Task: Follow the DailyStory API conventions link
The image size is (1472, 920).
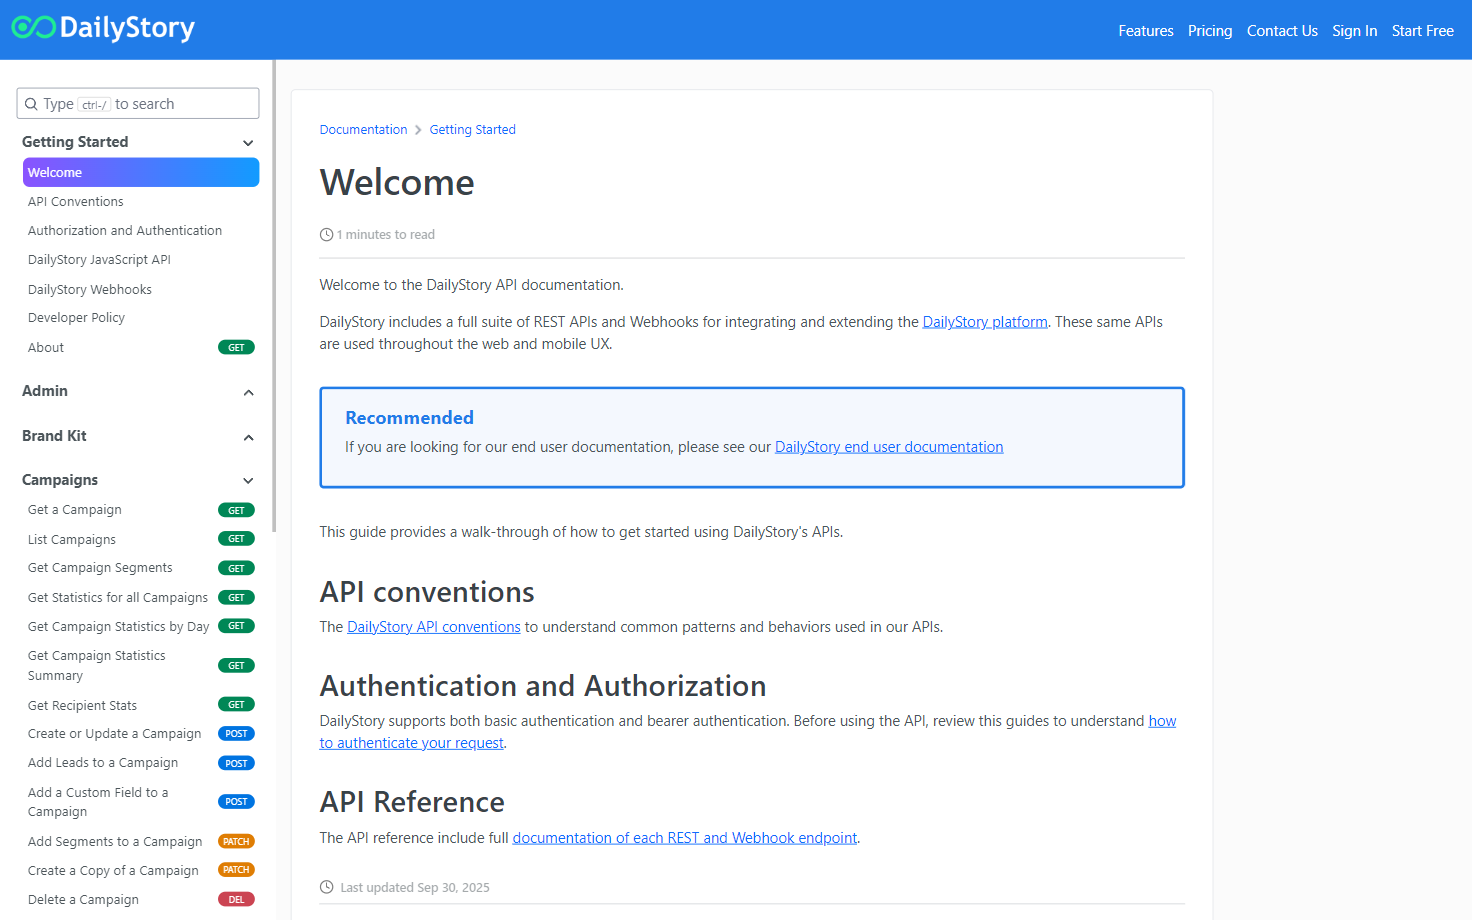Action: point(433,627)
